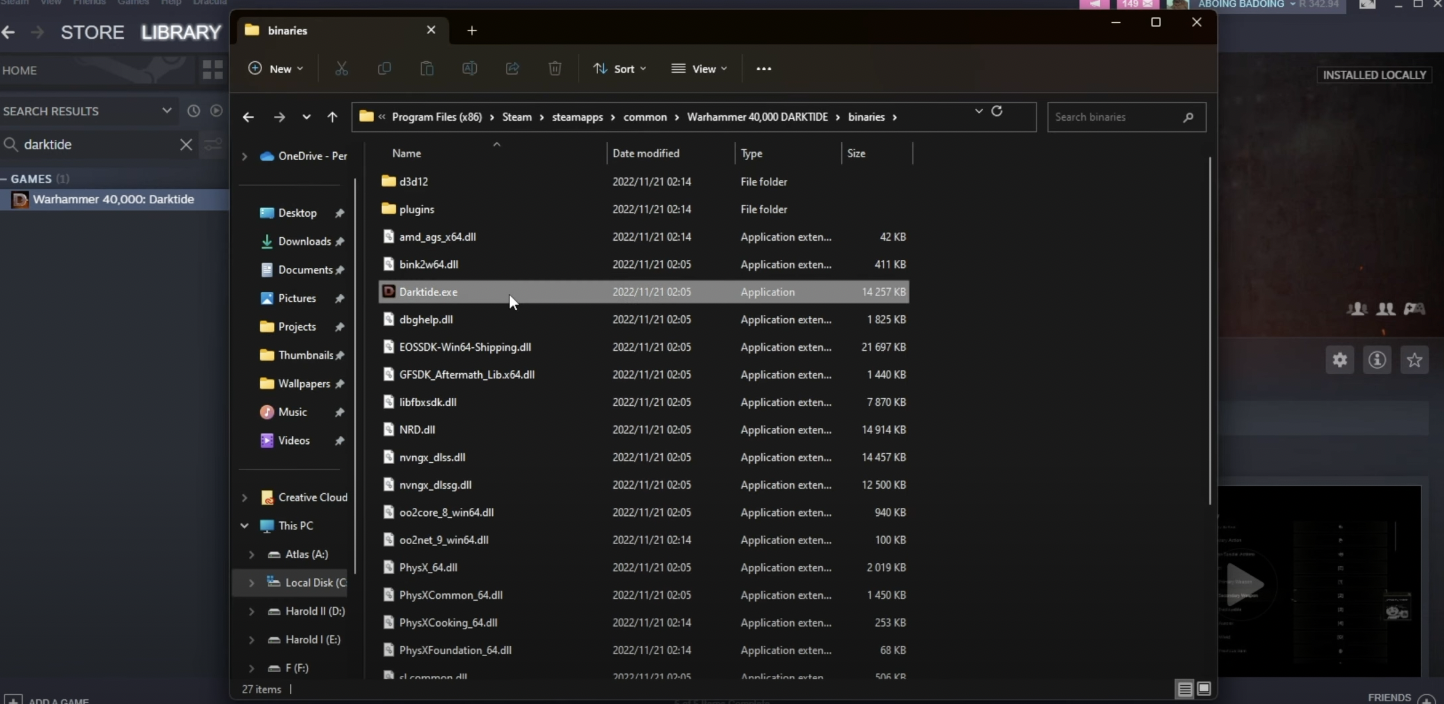Open Steam LIBRARY tab
The width and height of the screenshot is (1444, 704).
coord(181,32)
